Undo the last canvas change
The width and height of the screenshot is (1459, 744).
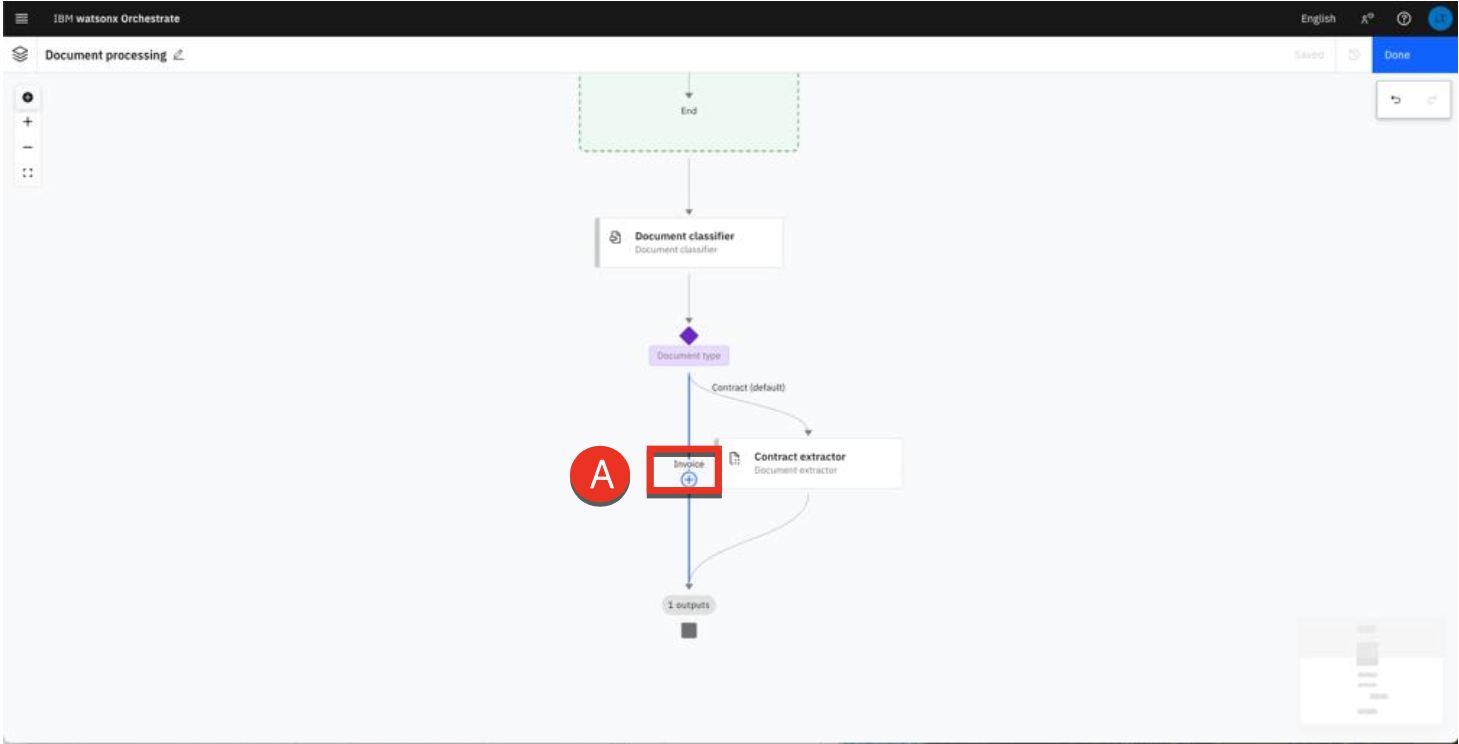[x=1396, y=100]
